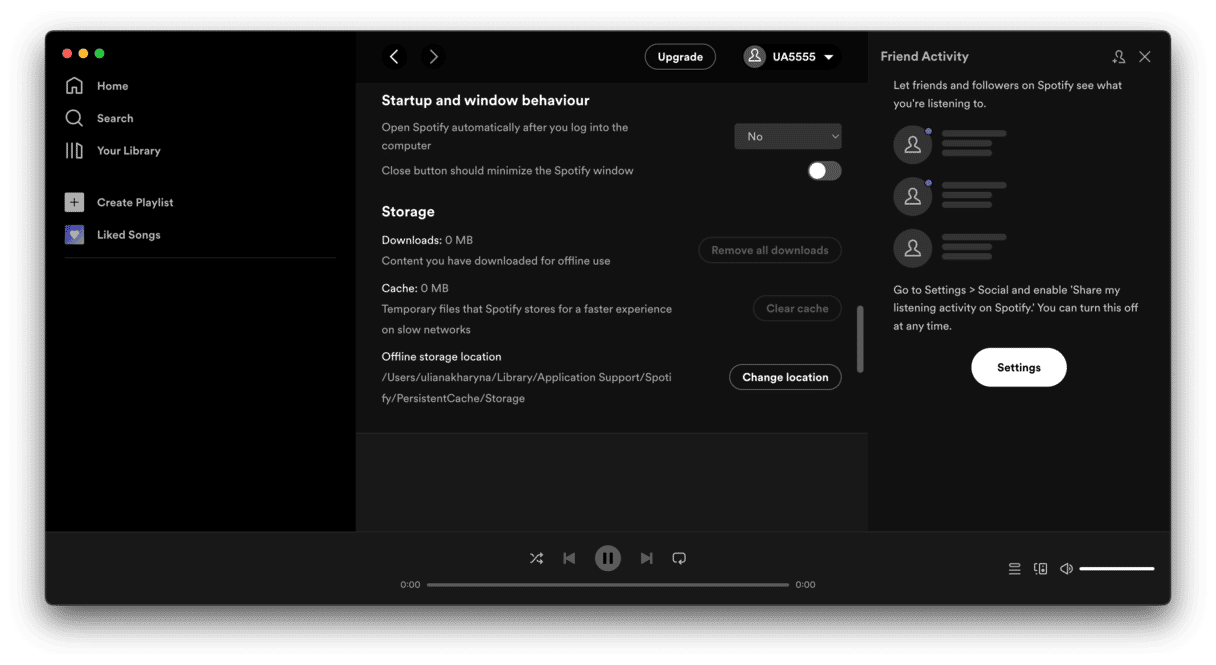Click Change location button
The height and width of the screenshot is (665, 1216).
click(785, 377)
